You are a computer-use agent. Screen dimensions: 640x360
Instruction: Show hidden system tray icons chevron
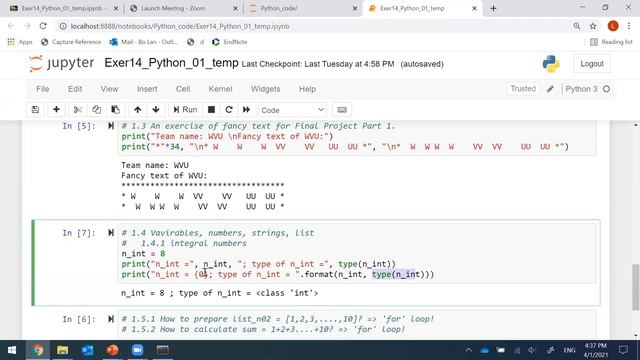[469, 350]
